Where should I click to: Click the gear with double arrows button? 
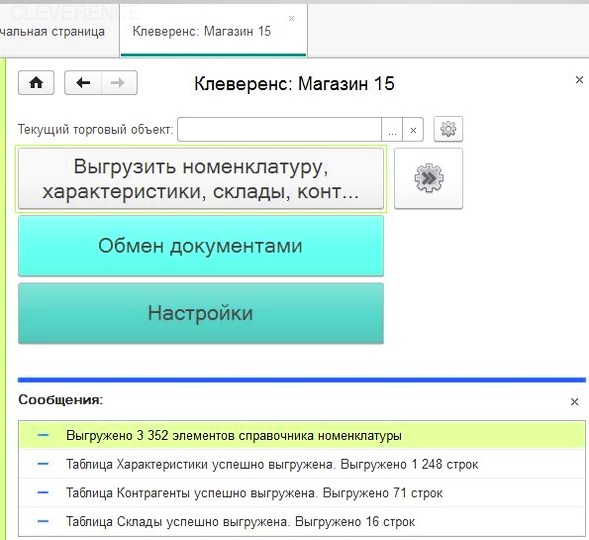(x=429, y=178)
